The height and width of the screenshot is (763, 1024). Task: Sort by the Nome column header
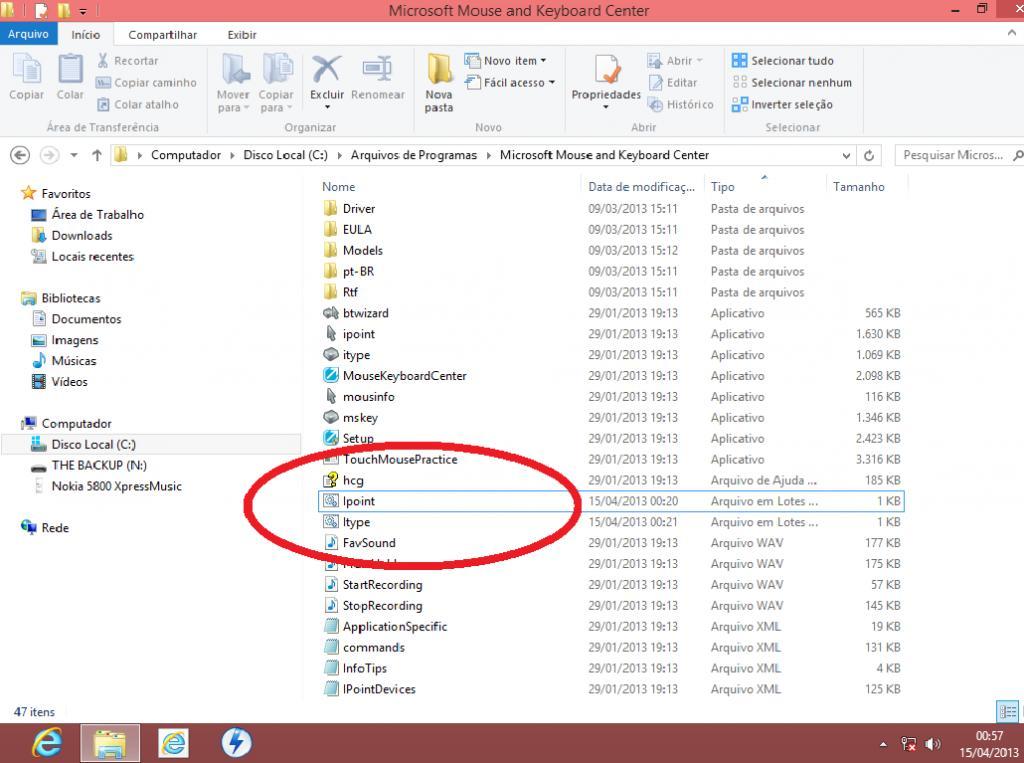coord(338,187)
